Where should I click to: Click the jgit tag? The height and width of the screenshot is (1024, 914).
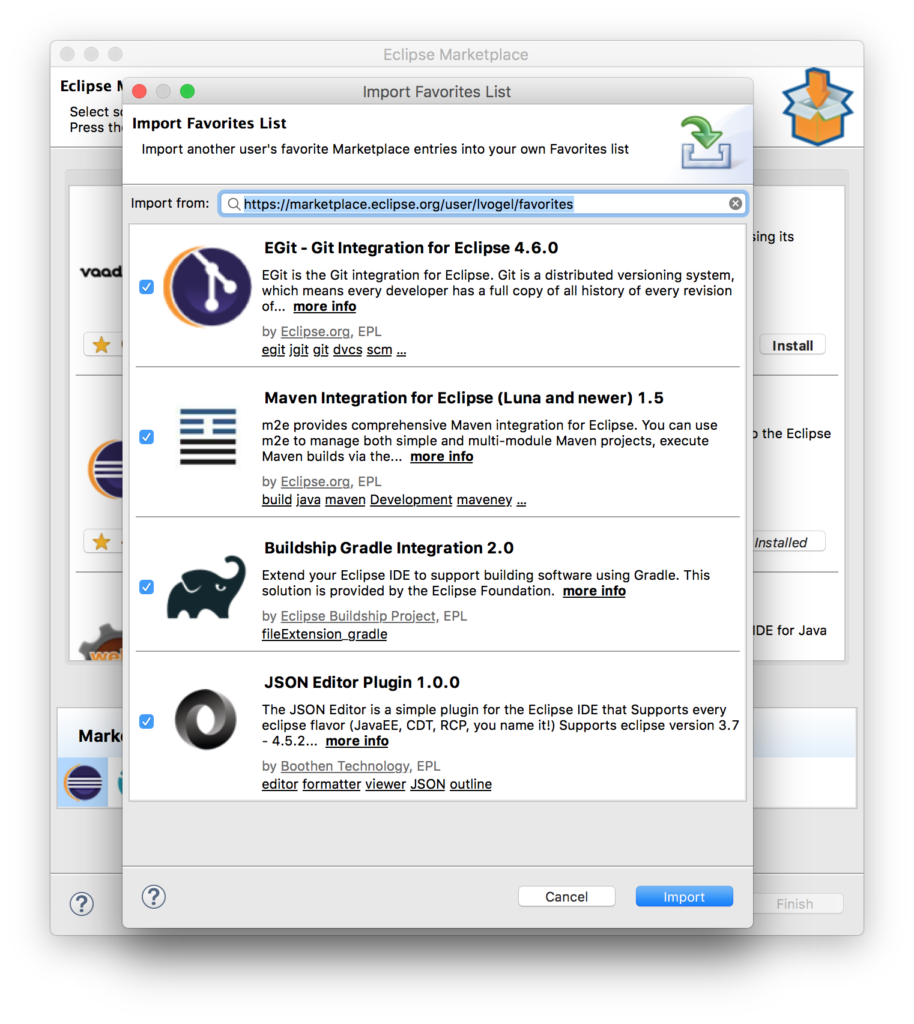299,350
